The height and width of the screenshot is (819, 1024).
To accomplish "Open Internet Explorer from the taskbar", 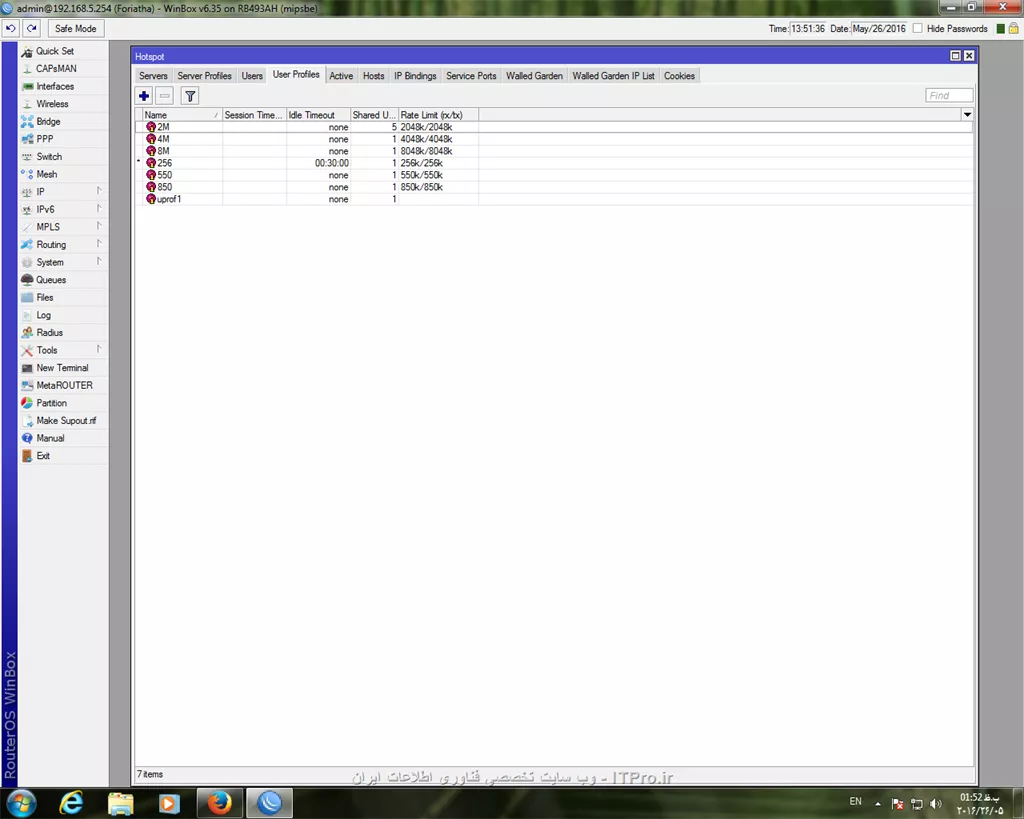I will click(71, 803).
